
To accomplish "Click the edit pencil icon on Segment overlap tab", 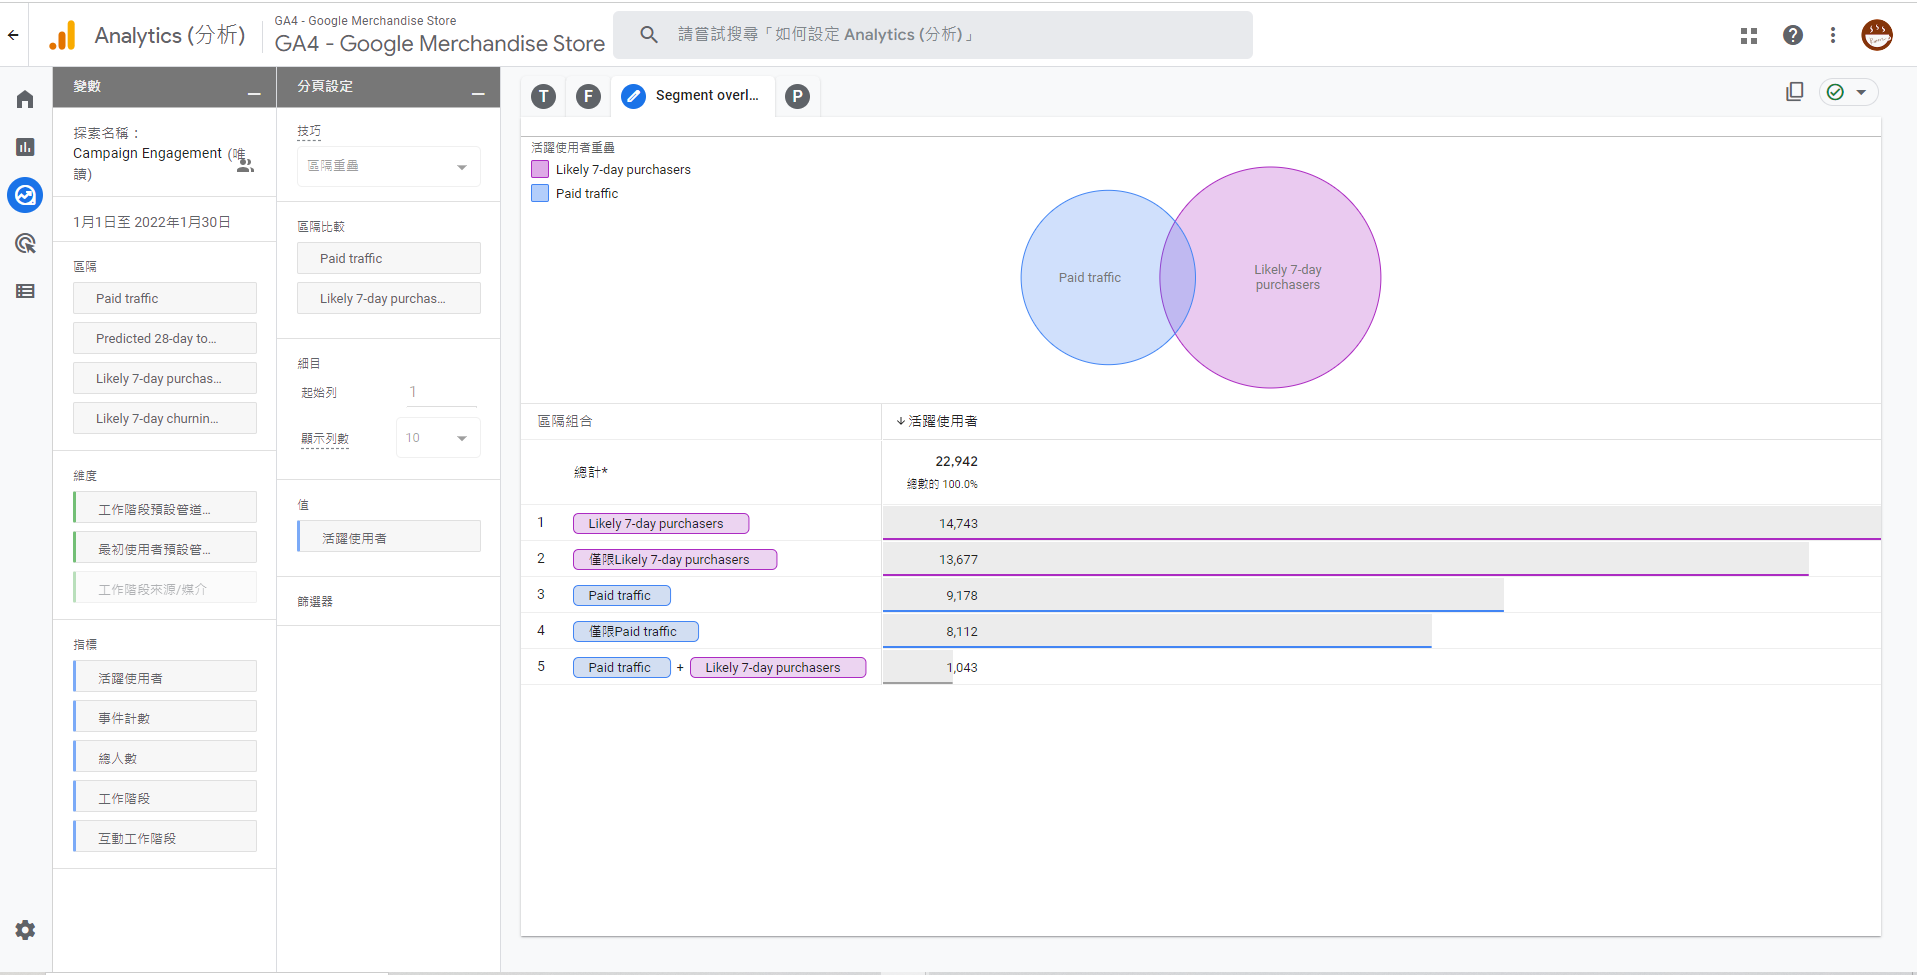I will tap(633, 96).
